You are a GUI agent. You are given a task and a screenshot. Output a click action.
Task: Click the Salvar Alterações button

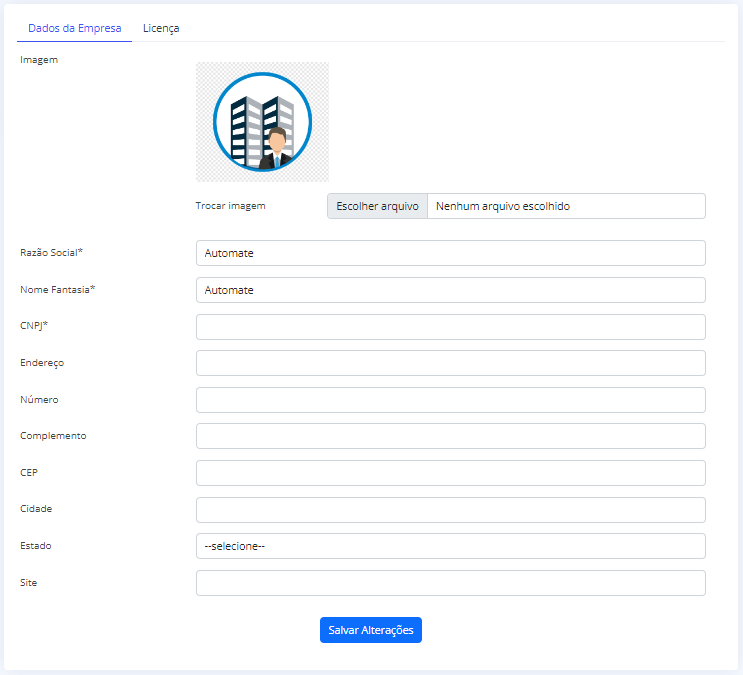(x=371, y=630)
